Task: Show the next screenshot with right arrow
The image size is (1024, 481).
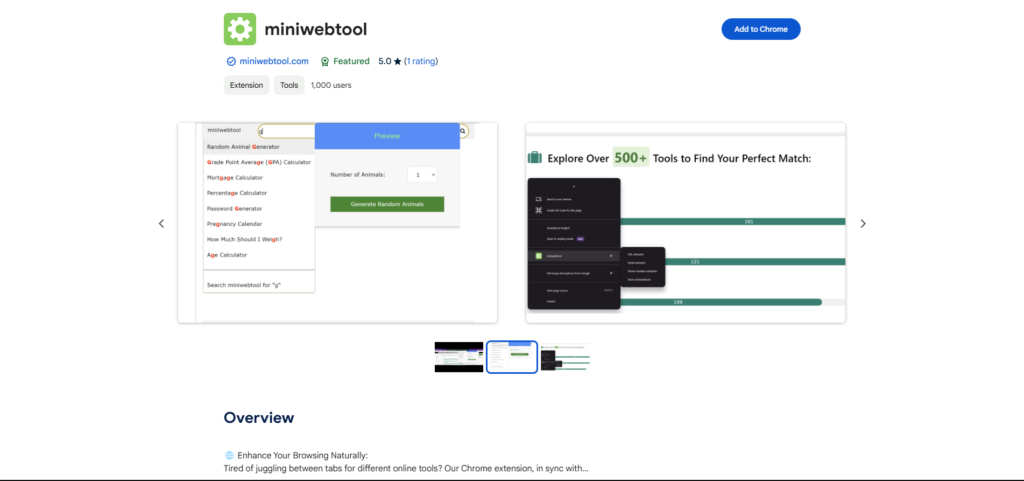Action: pyautogui.click(x=863, y=223)
